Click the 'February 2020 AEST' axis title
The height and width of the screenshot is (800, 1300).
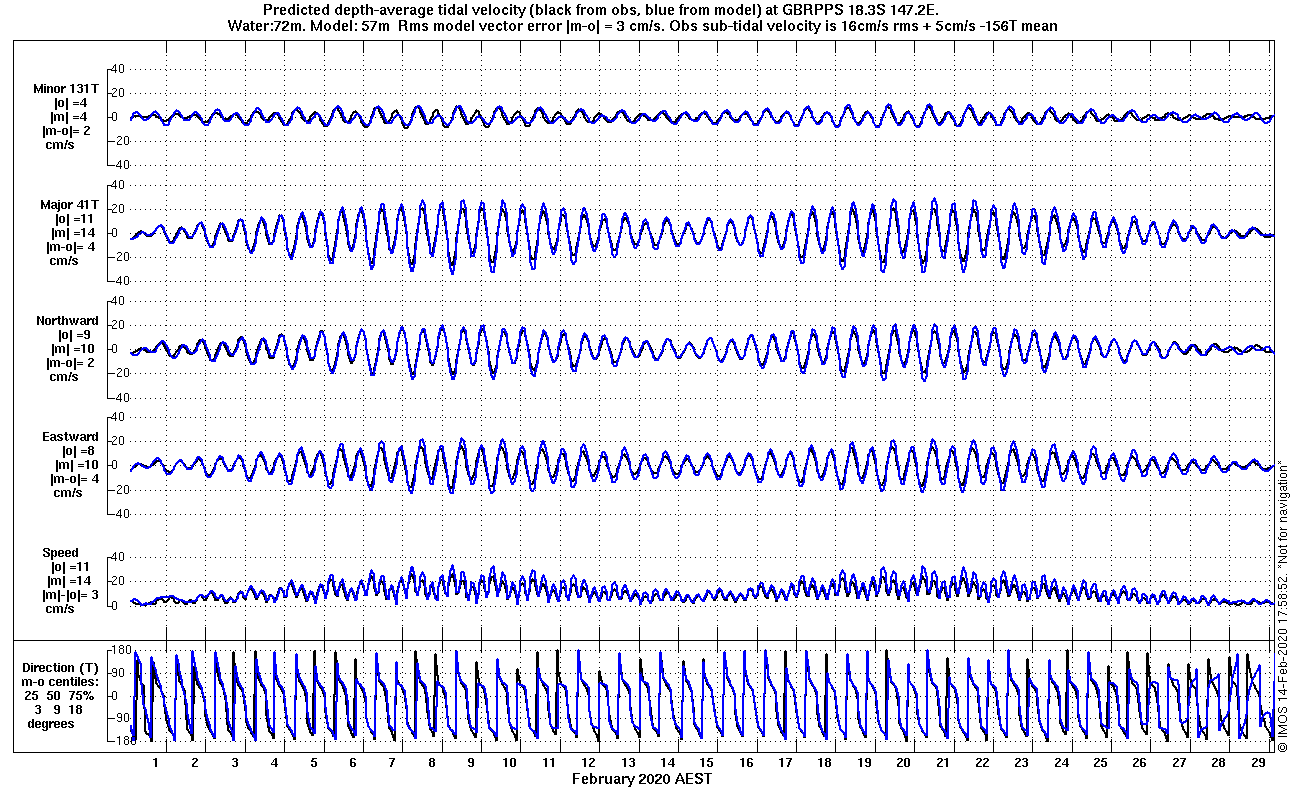(643, 777)
